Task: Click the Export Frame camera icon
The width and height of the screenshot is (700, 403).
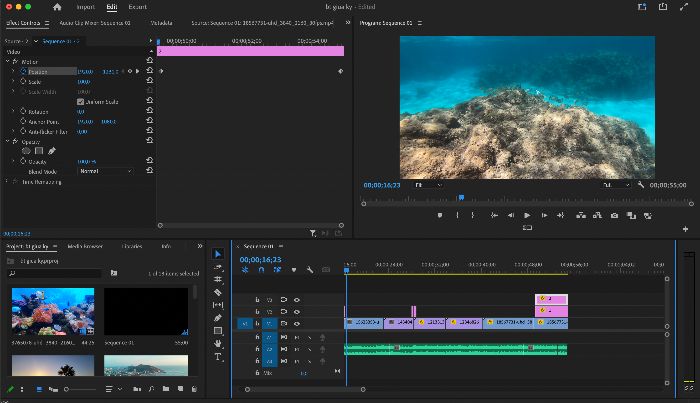Action: [614, 216]
